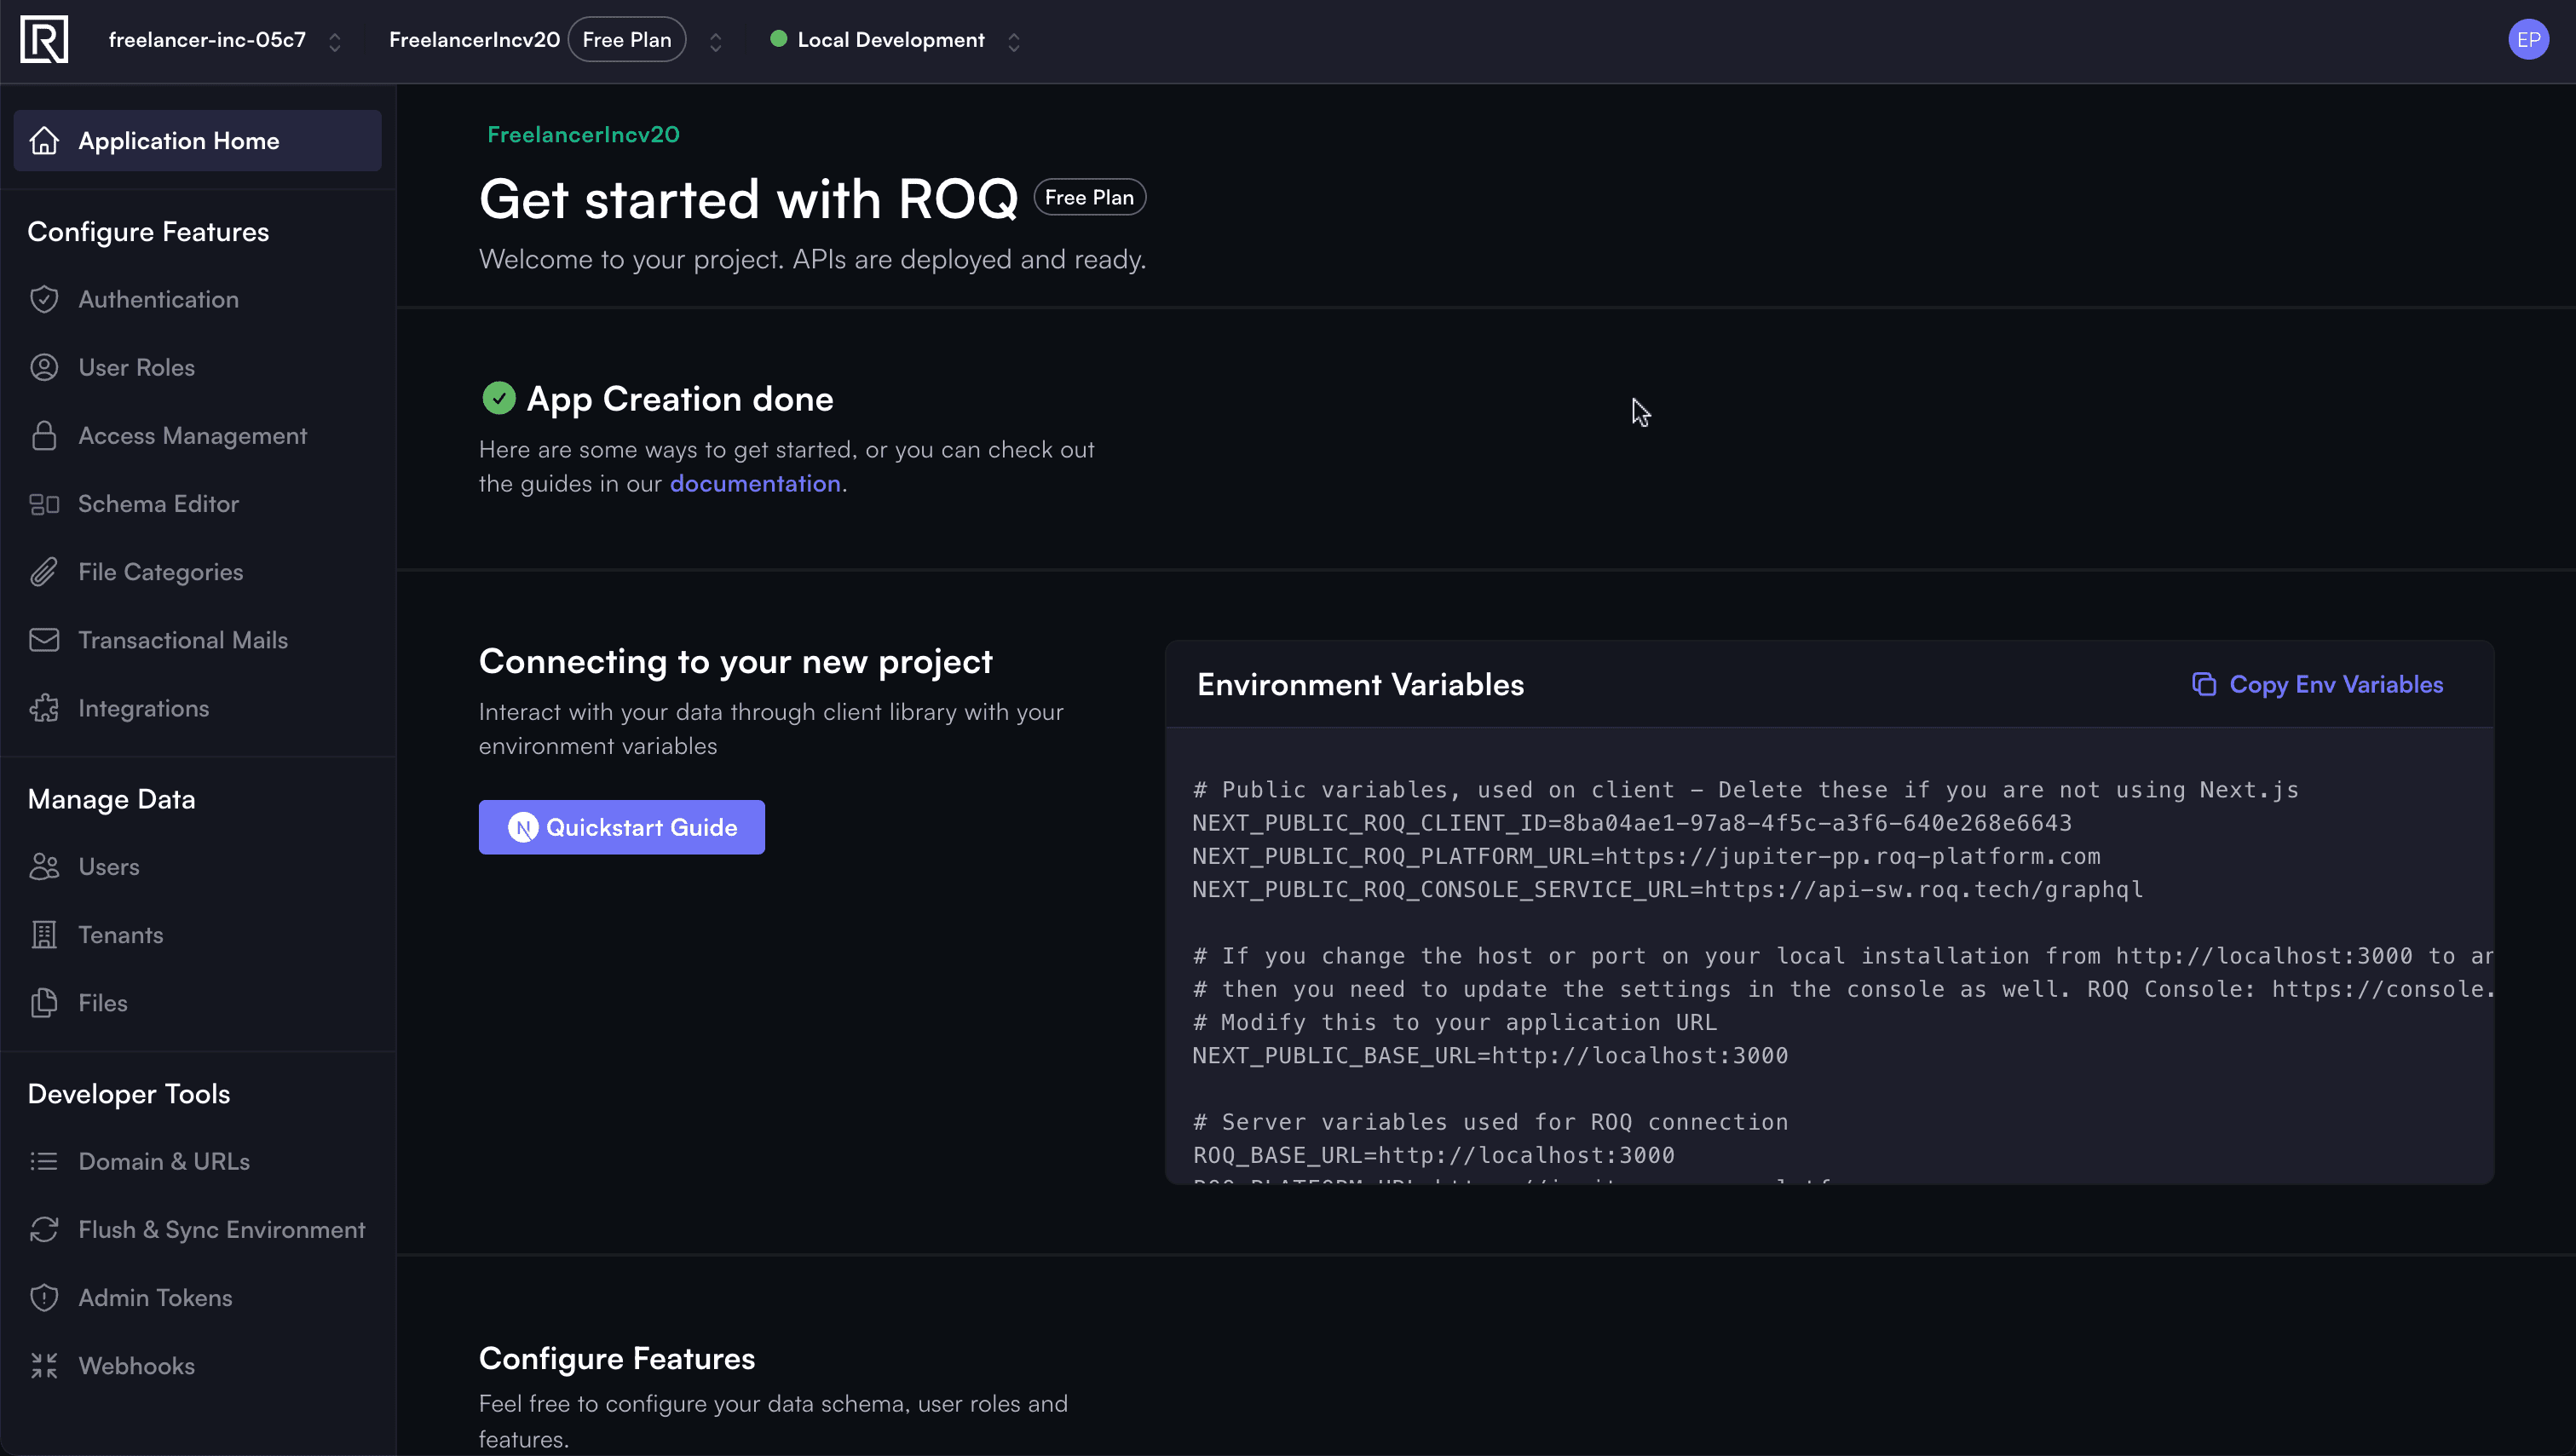Viewport: 2576px width, 1456px height.
Task: Click the Flush & Sync refresh icon
Action: click(44, 1229)
